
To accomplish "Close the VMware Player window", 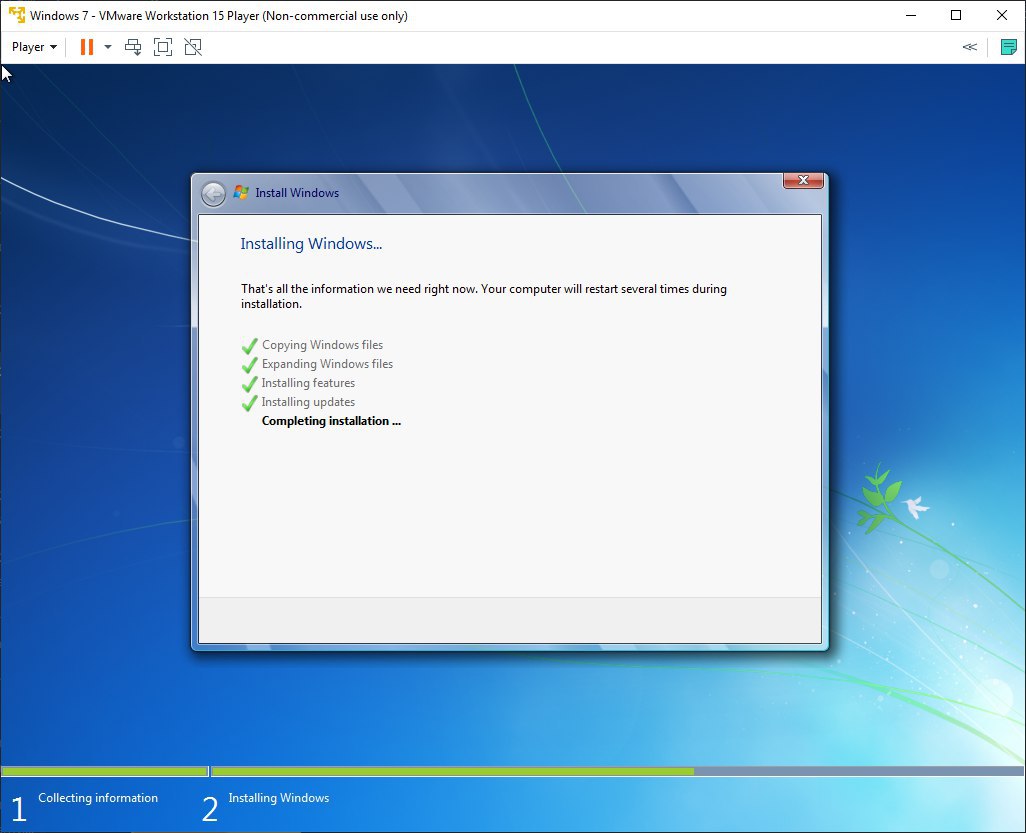I will coord(1002,15).
